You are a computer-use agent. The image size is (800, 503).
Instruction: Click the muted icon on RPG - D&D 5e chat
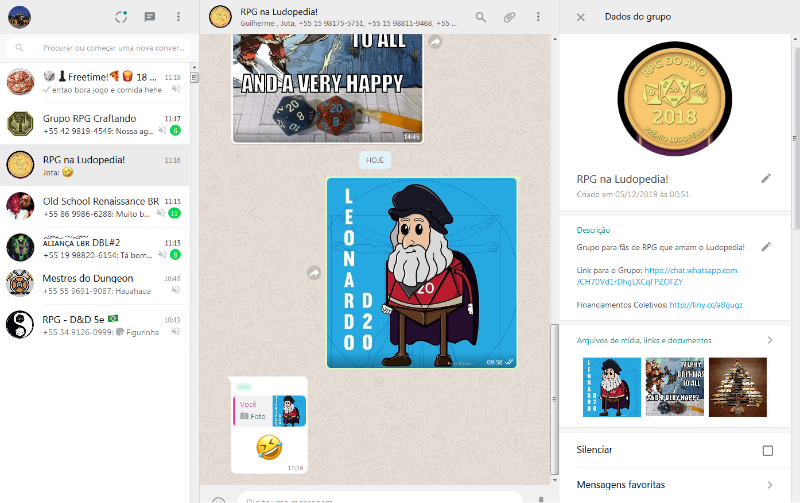pyautogui.click(x=176, y=332)
